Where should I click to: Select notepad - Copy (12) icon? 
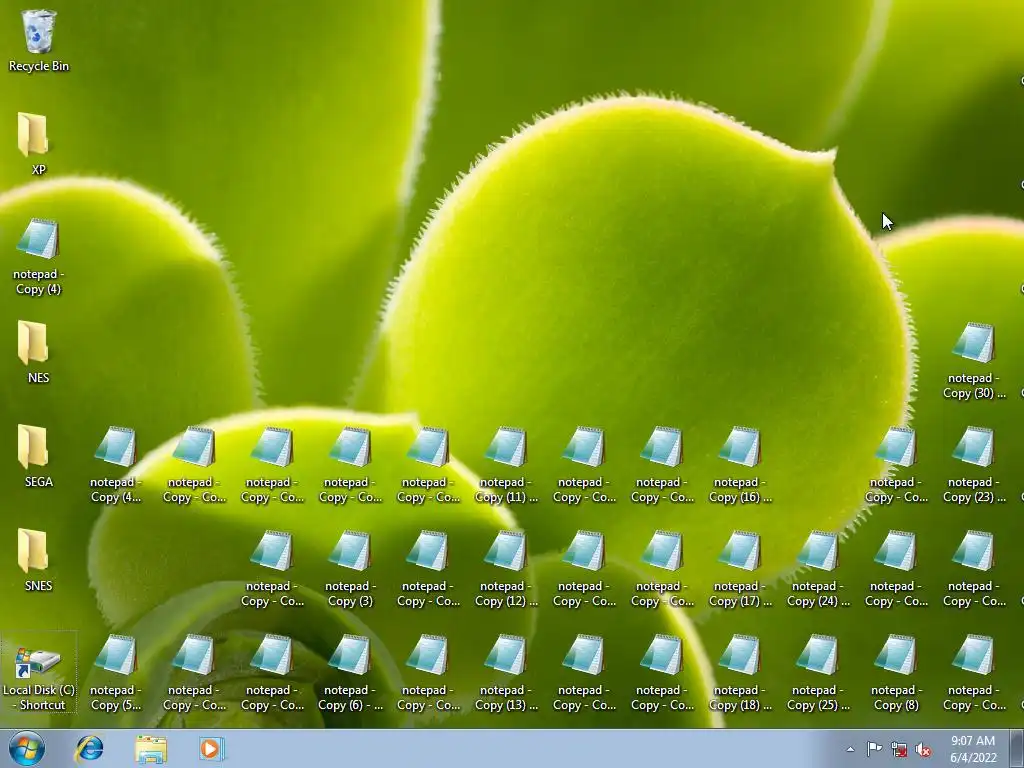[x=506, y=568]
